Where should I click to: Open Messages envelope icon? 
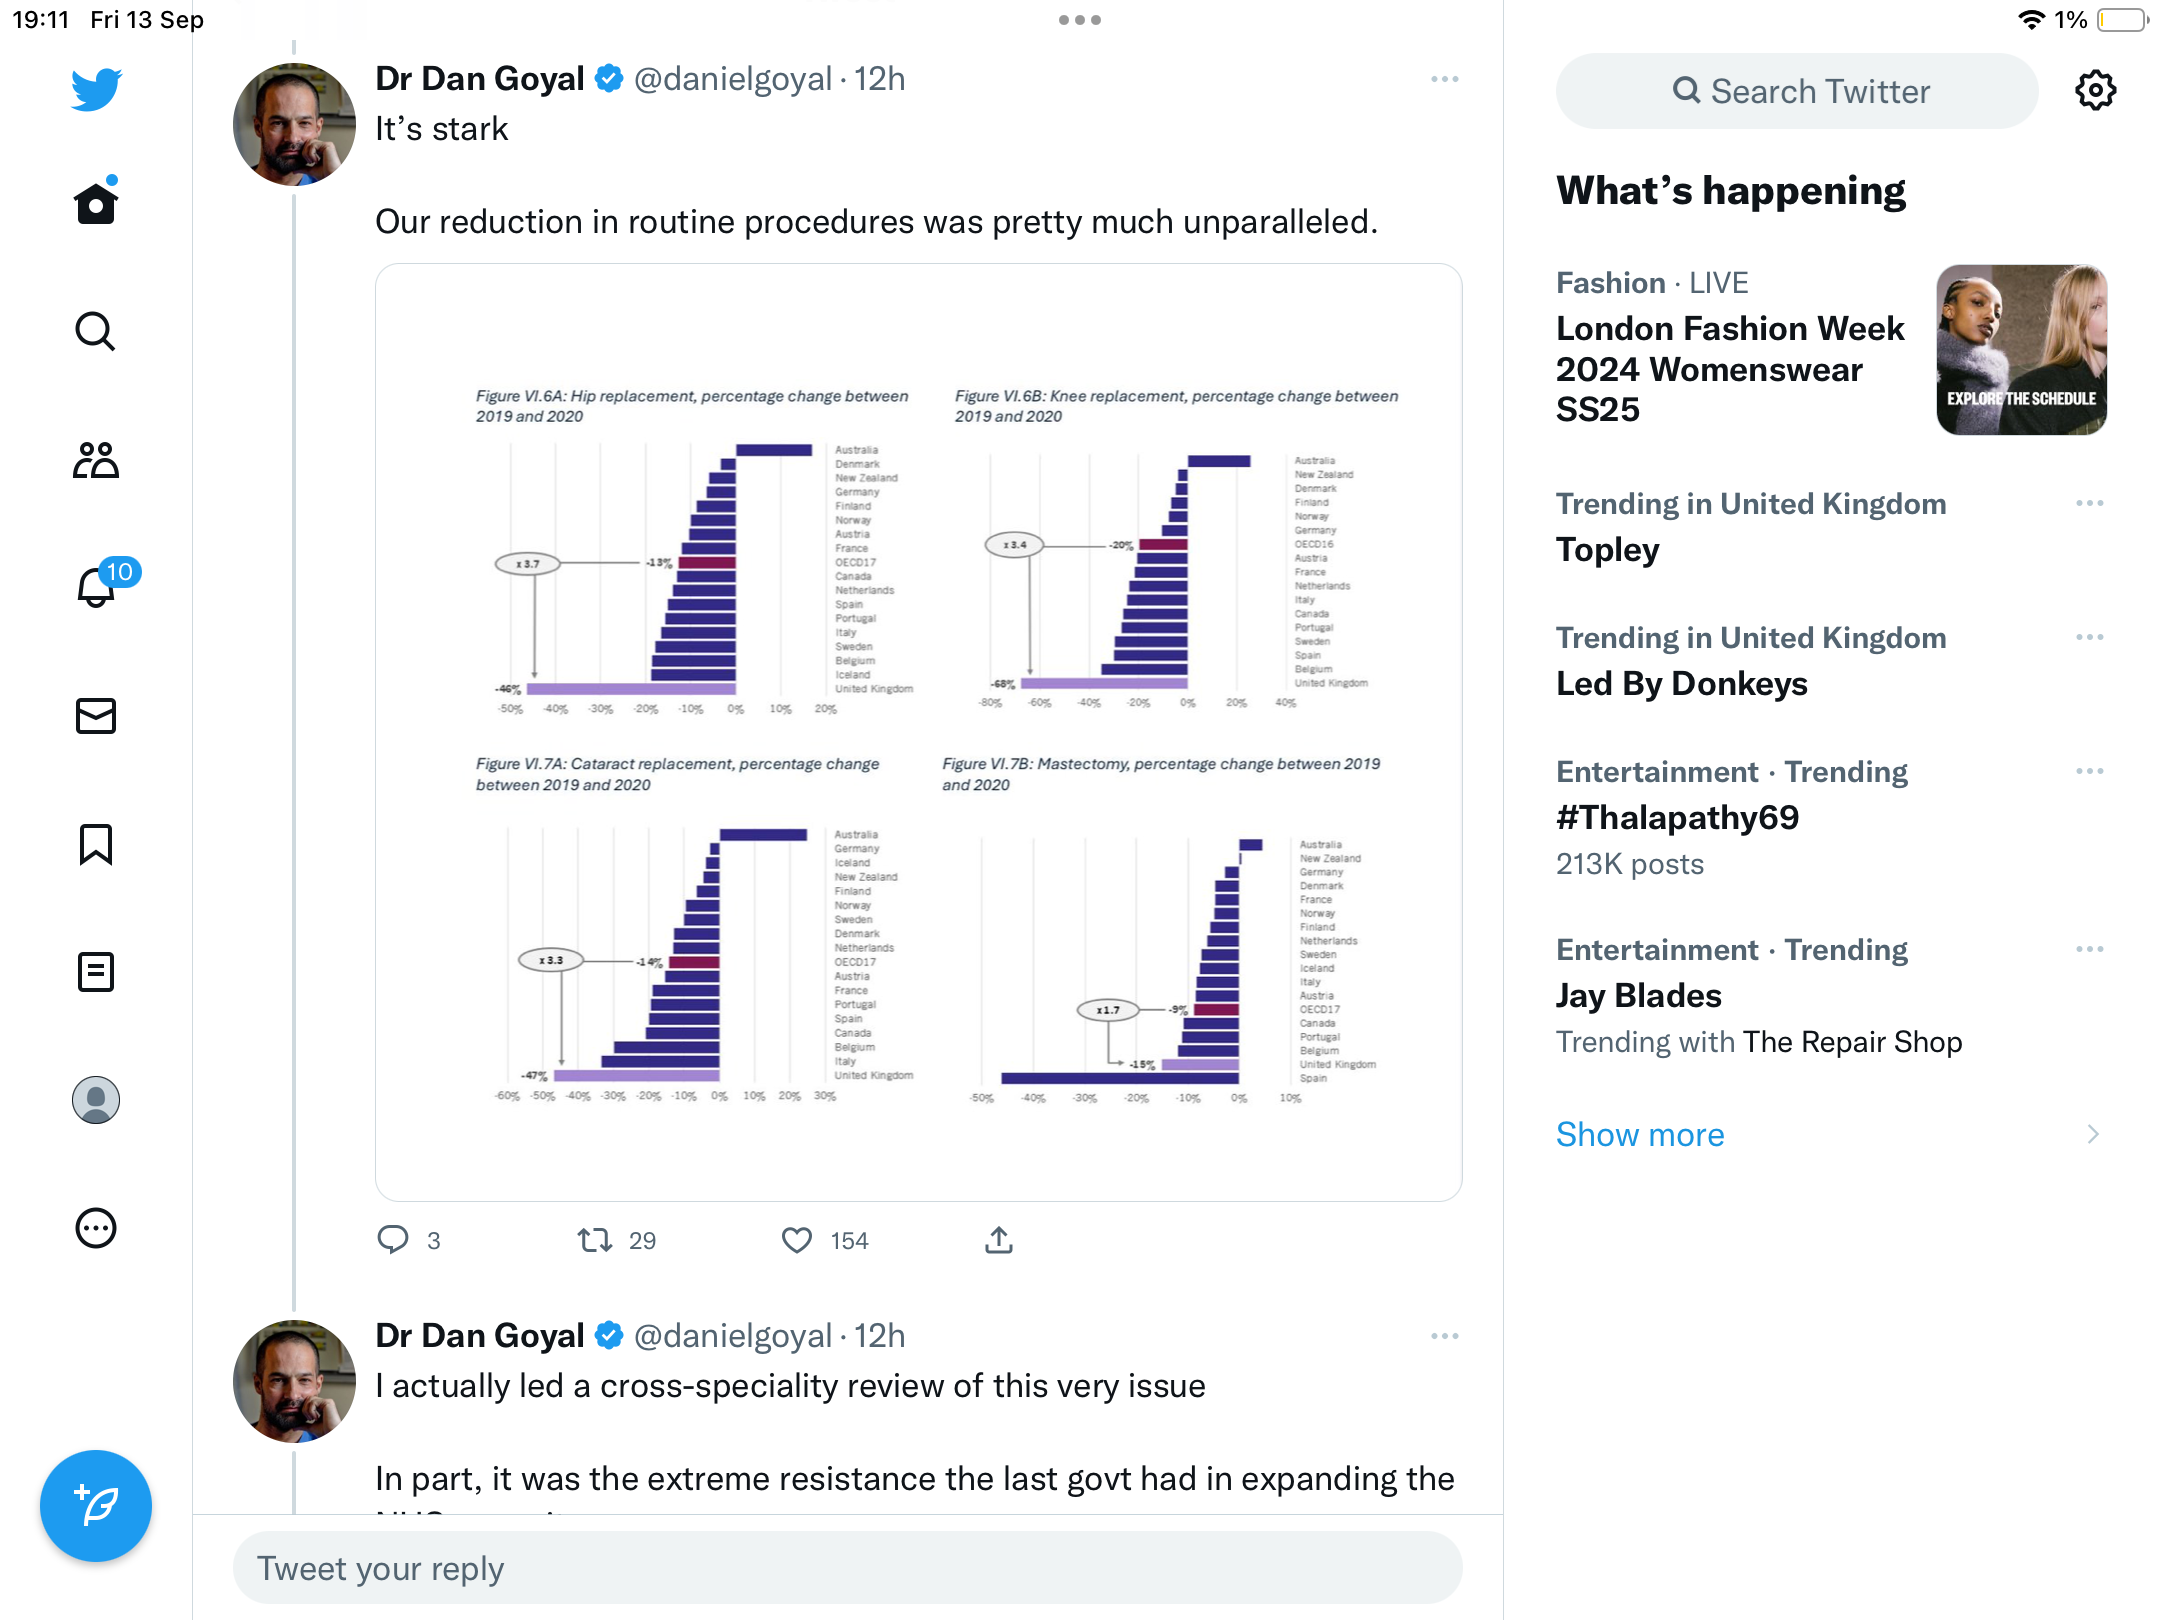pos(96,715)
